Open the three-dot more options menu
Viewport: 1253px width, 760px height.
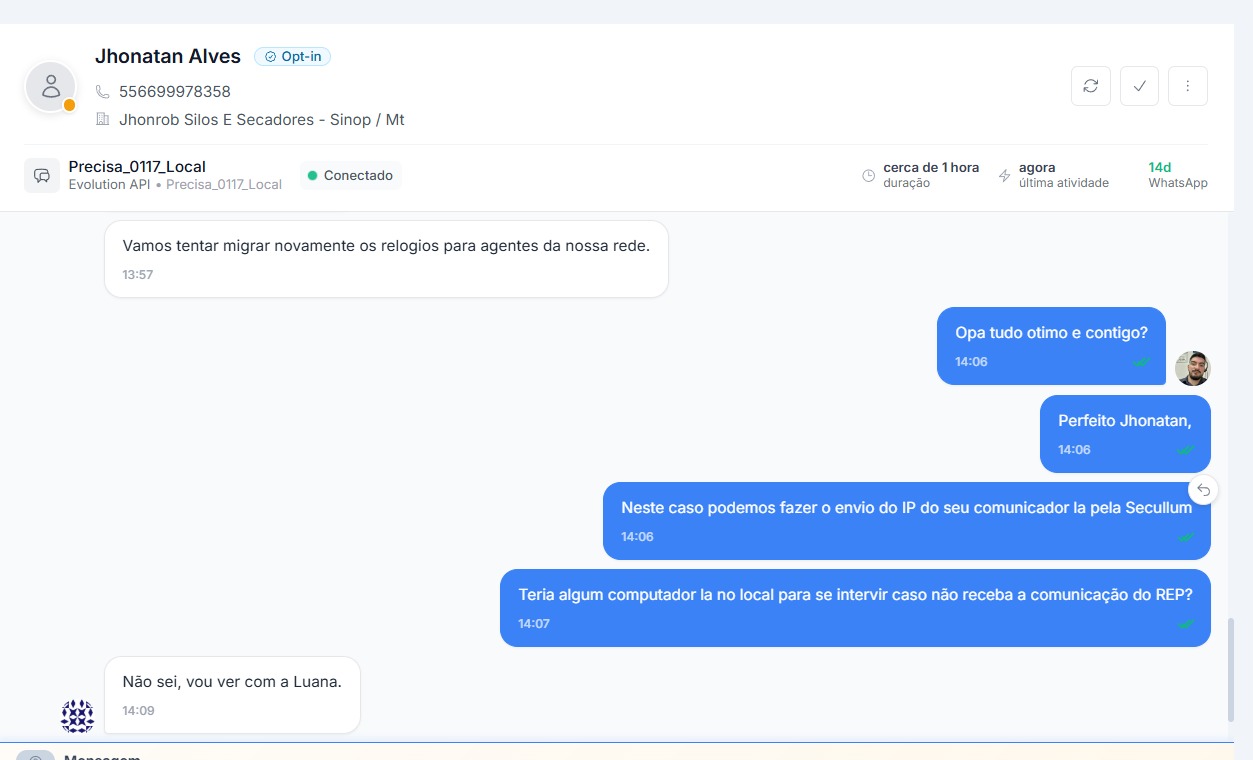click(1188, 86)
